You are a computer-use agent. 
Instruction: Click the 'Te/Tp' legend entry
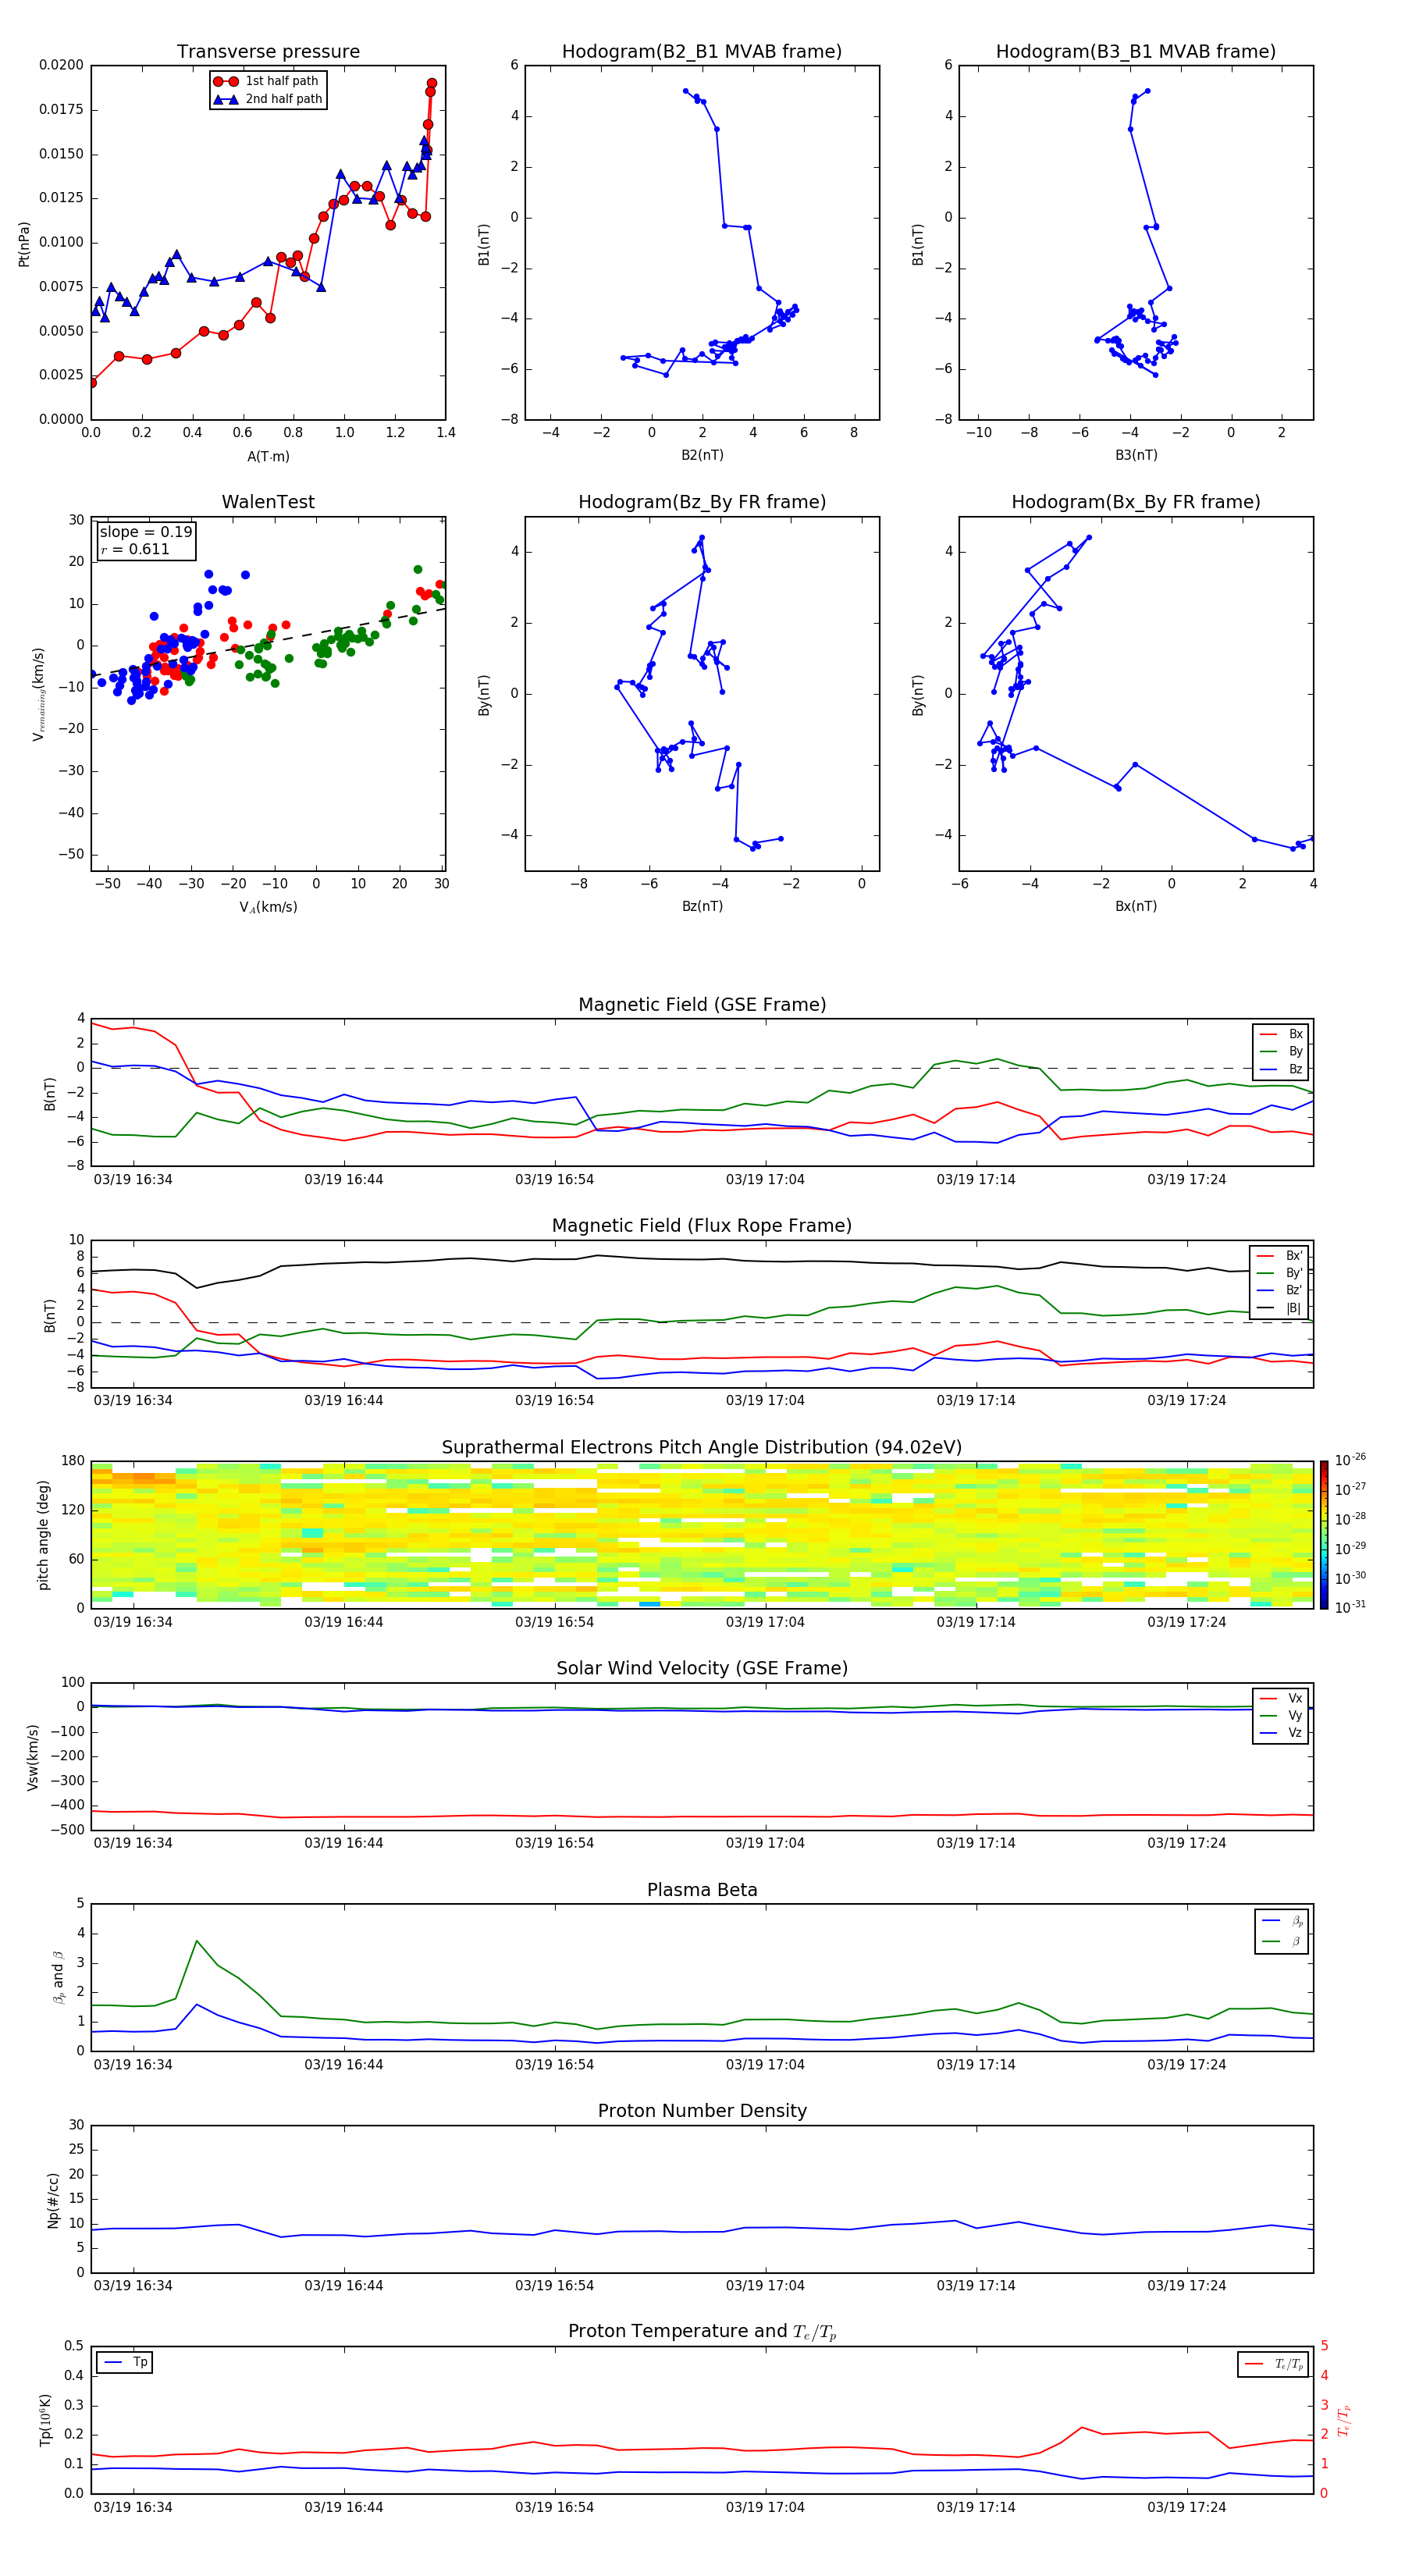[1275, 2364]
